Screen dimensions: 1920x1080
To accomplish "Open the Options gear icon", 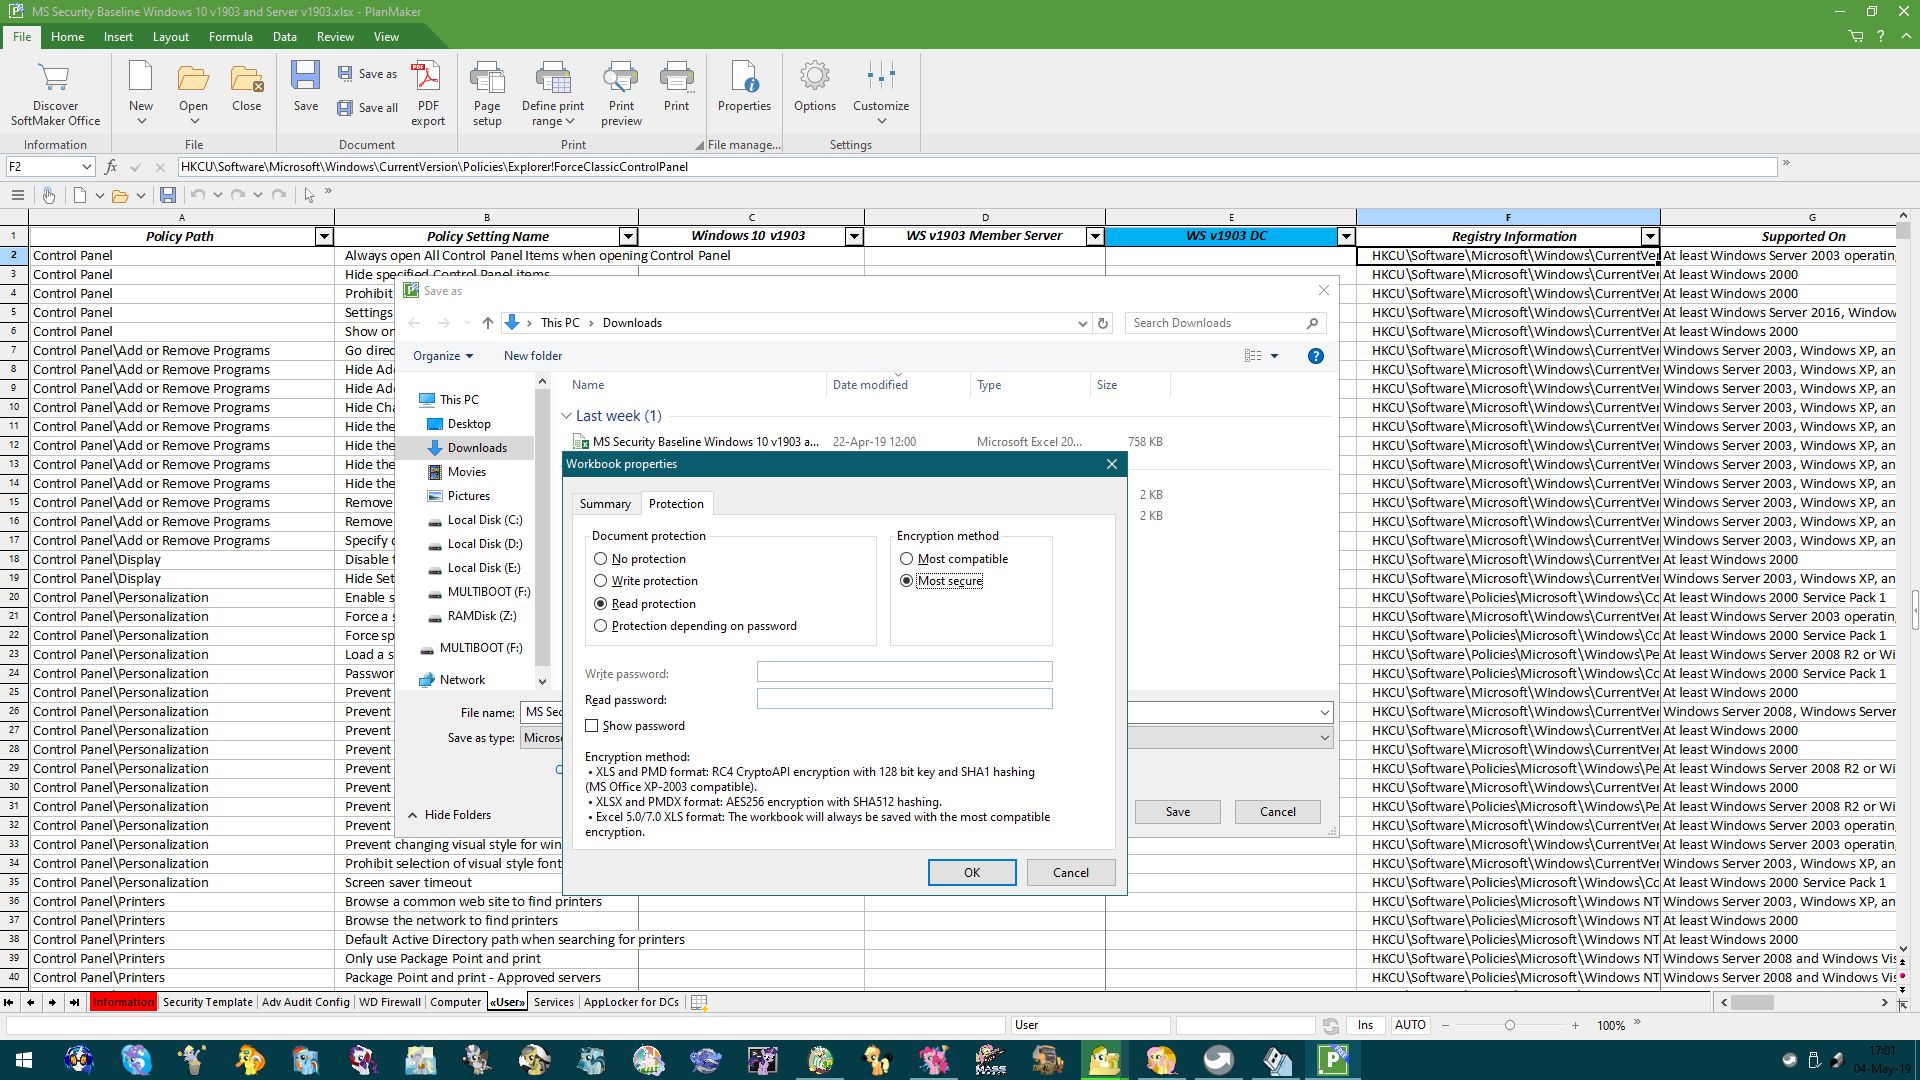I will [814, 88].
